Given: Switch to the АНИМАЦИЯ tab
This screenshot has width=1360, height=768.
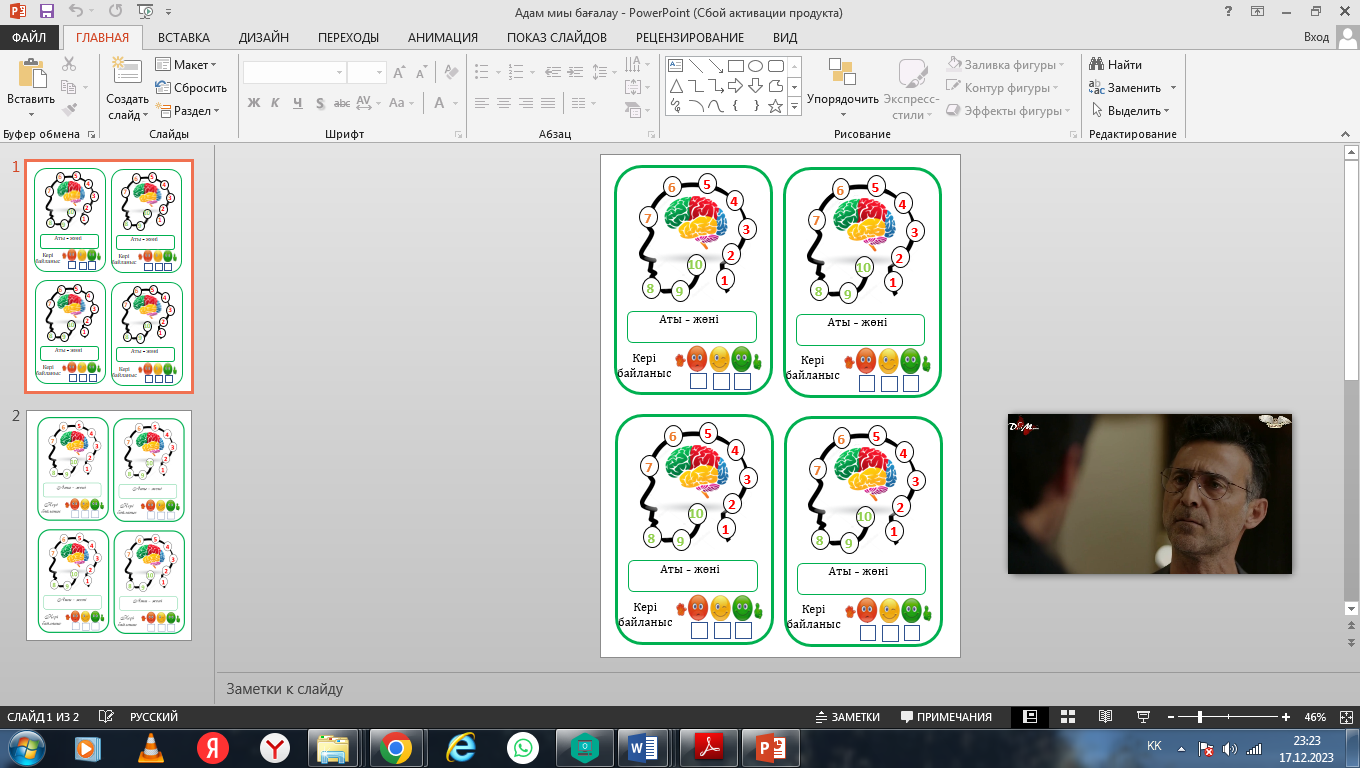Looking at the screenshot, I should (442, 38).
